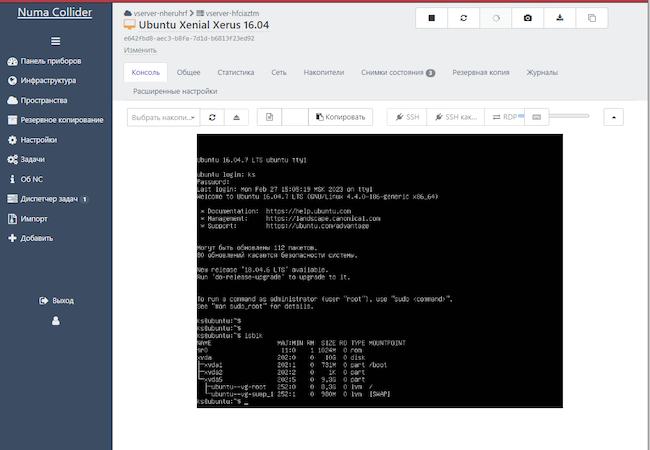Log out via 'Выход'
The width and height of the screenshot is (650, 450).
pos(56,301)
